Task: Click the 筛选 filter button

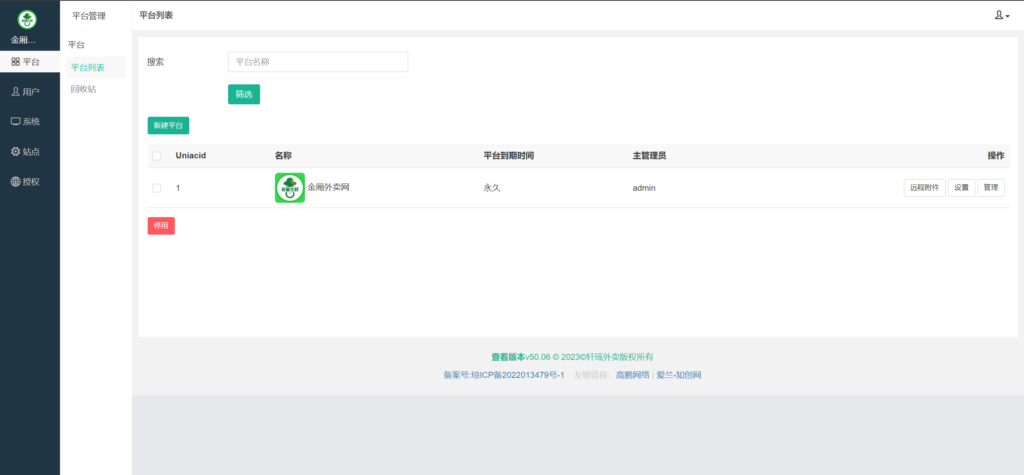Action: click(x=244, y=94)
